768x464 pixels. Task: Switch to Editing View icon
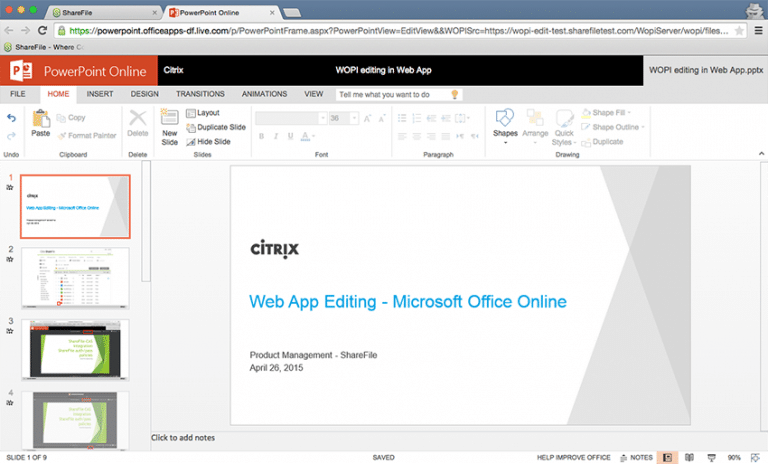point(667,458)
